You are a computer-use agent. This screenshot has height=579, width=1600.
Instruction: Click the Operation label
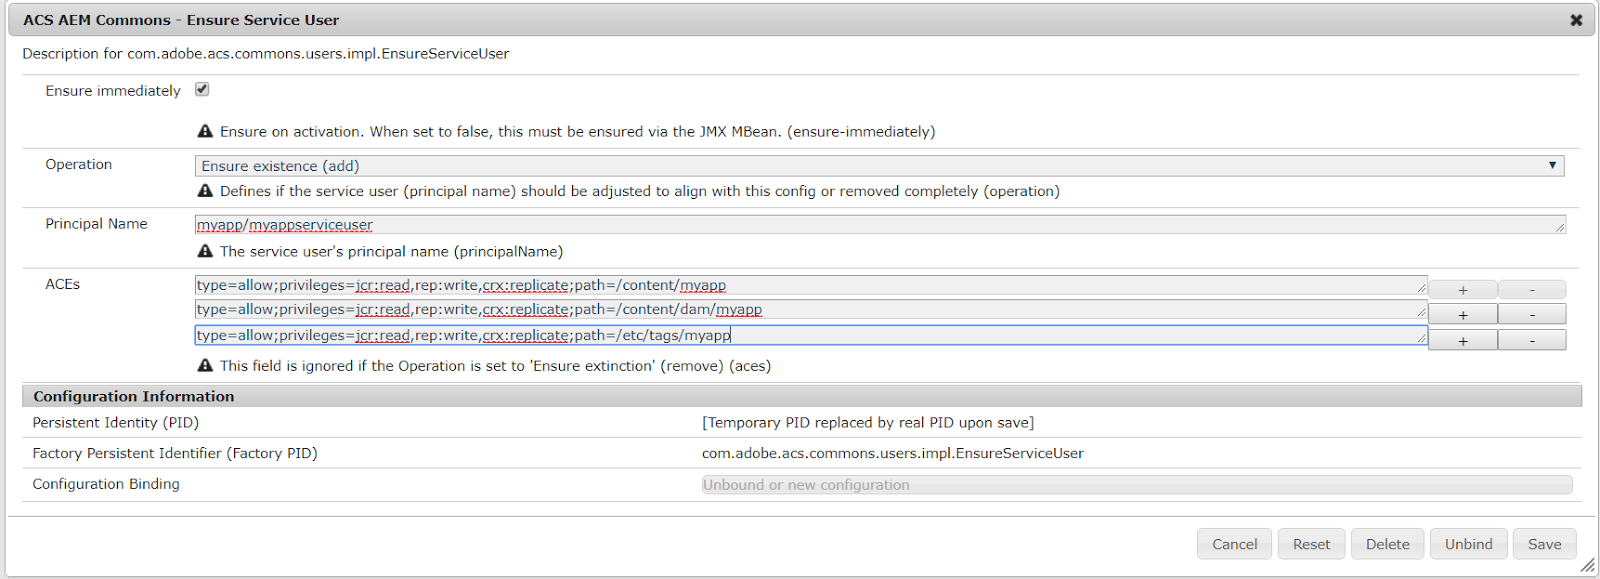coord(79,164)
